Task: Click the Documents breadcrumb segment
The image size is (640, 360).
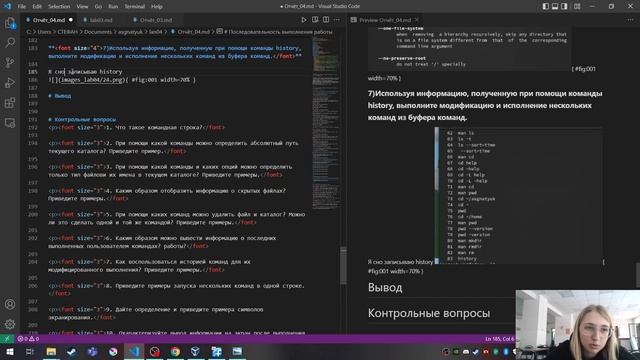Action: (98, 31)
